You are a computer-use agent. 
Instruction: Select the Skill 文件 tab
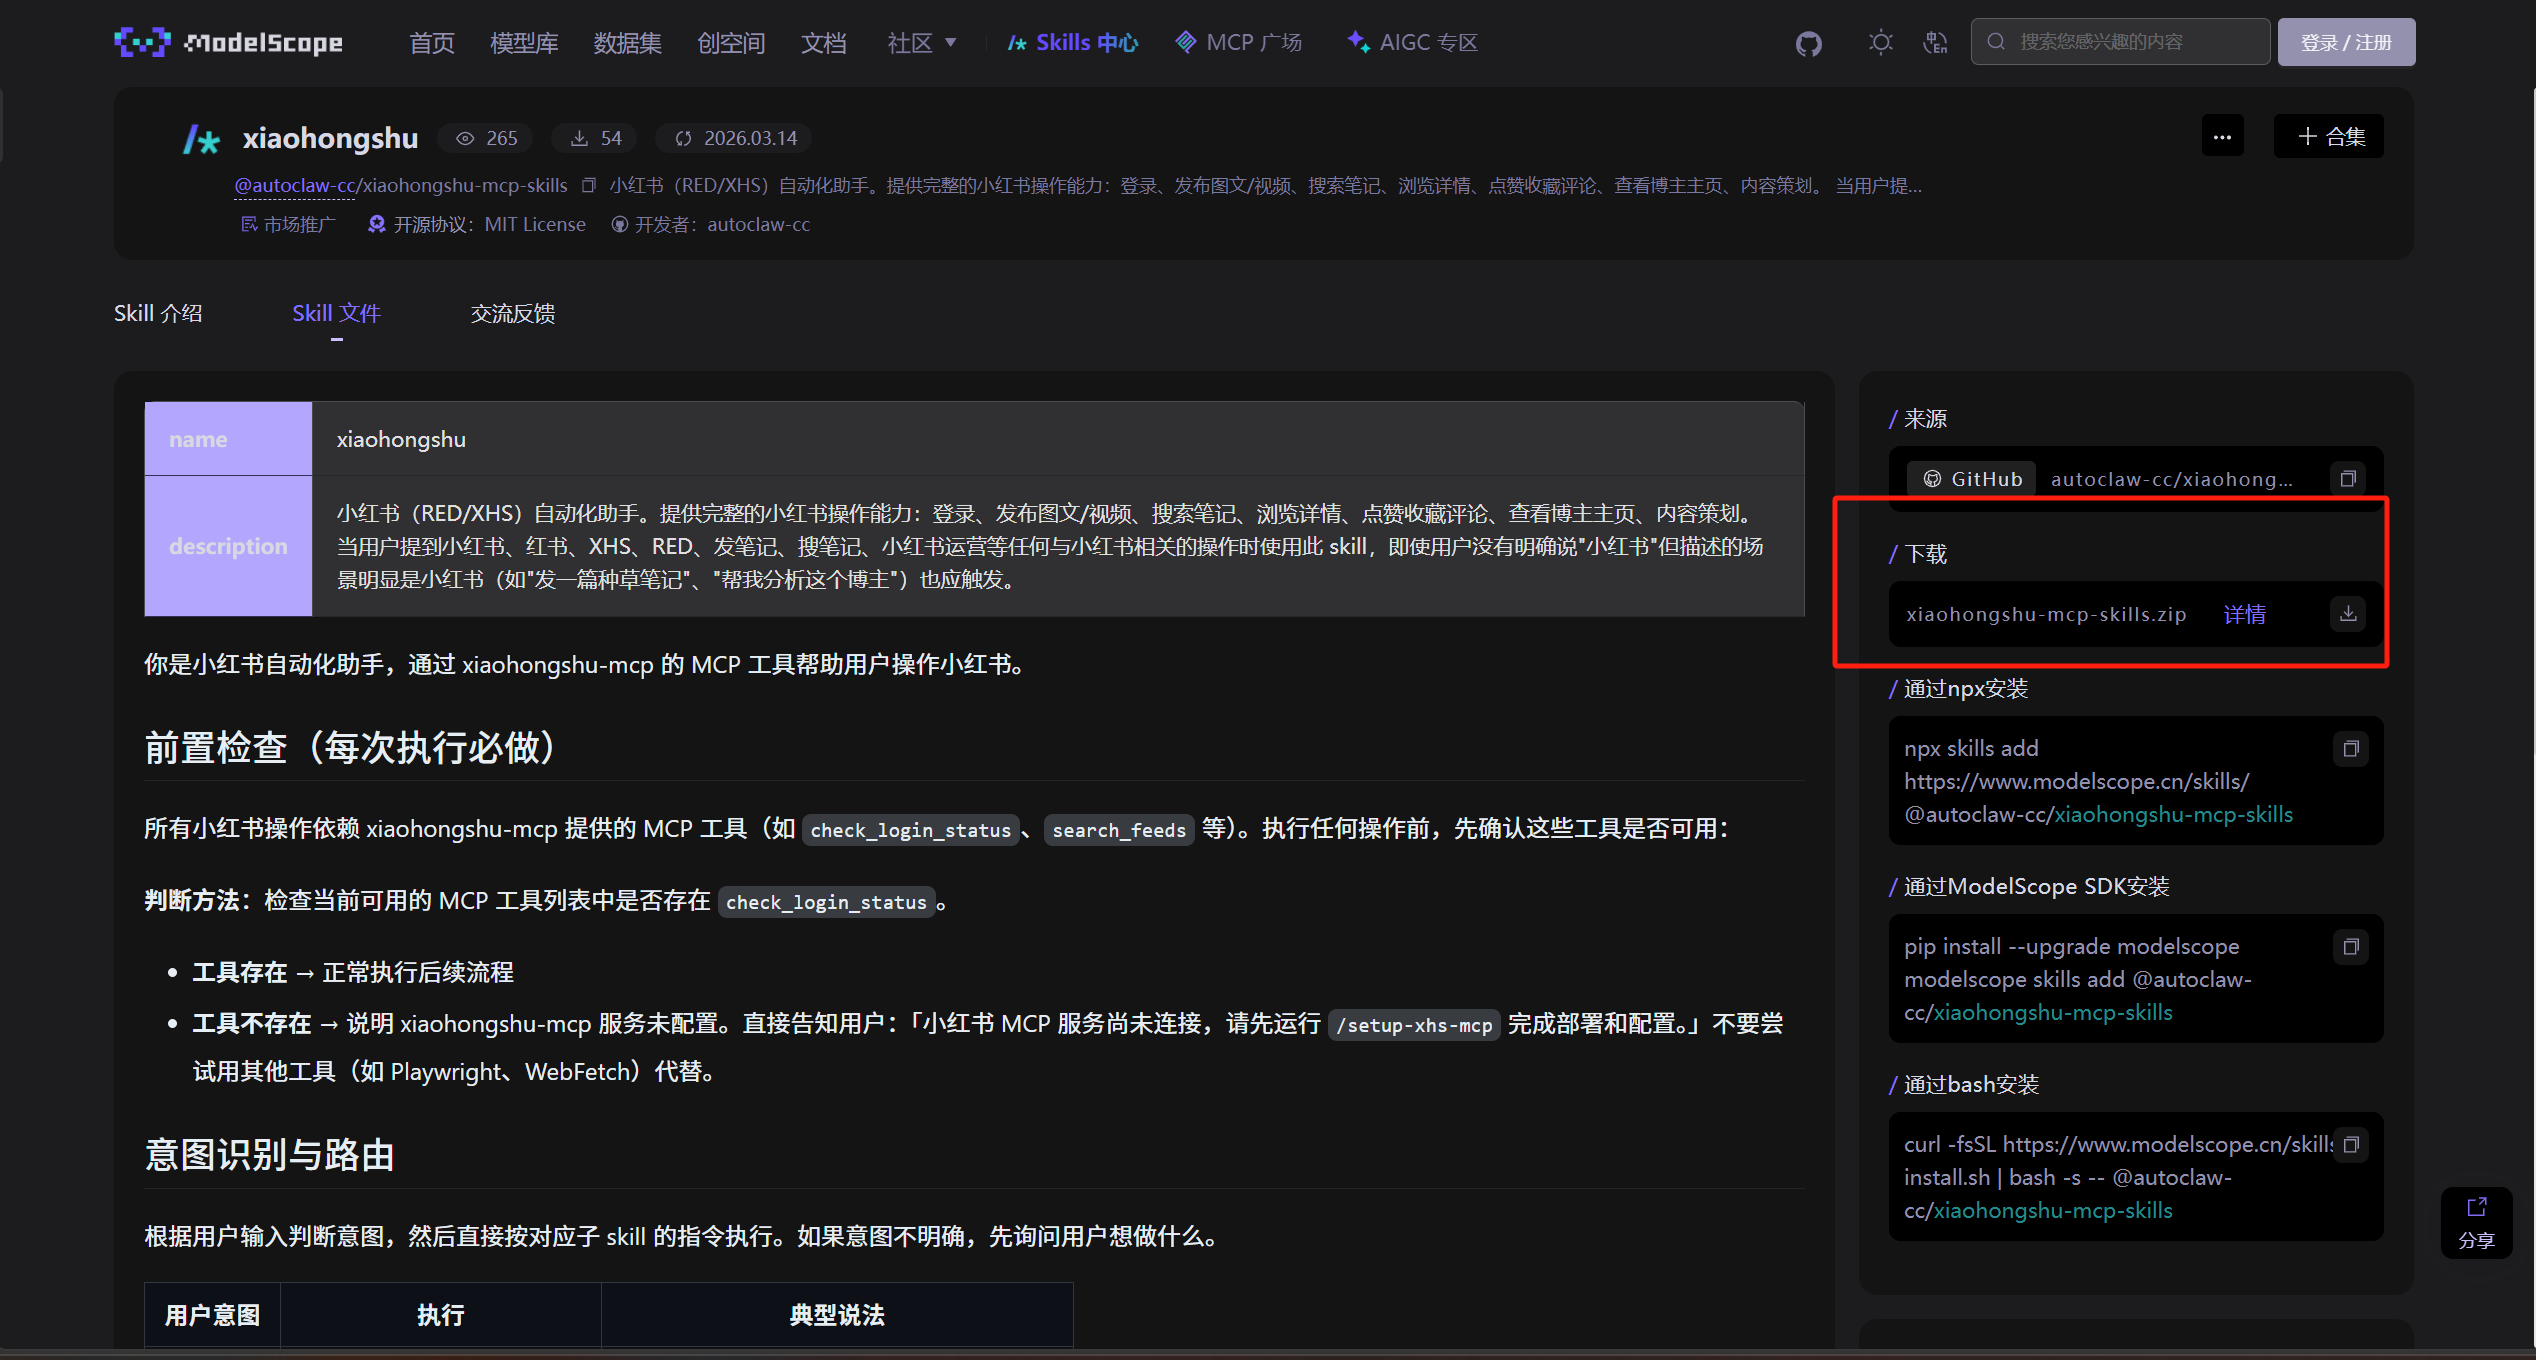(x=336, y=313)
